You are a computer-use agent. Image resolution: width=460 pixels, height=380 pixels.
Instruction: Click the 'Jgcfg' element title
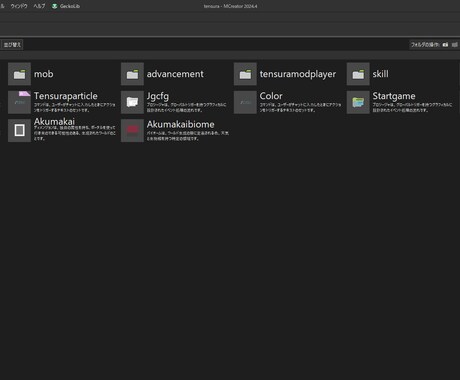(x=158, y=96)
